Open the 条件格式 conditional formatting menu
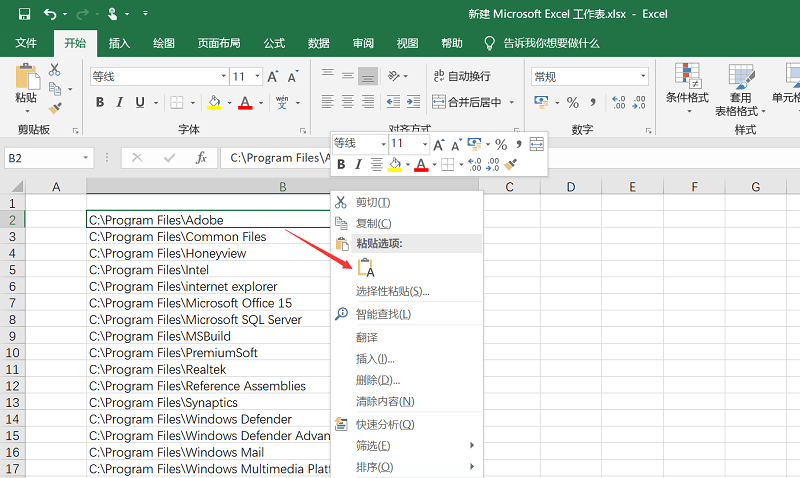Image resolution: width=800 pixels, height=478 pixels. click(x=687, y=89)
